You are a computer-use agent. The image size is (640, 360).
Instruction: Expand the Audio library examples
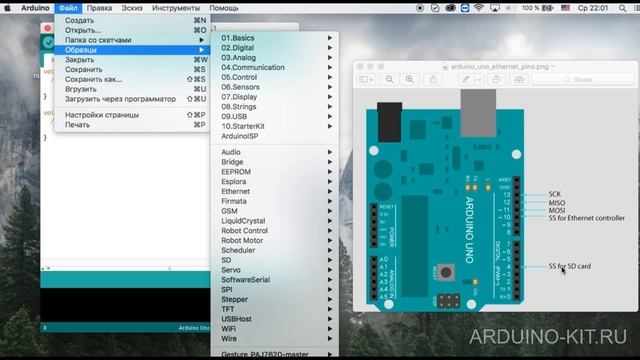275,152
